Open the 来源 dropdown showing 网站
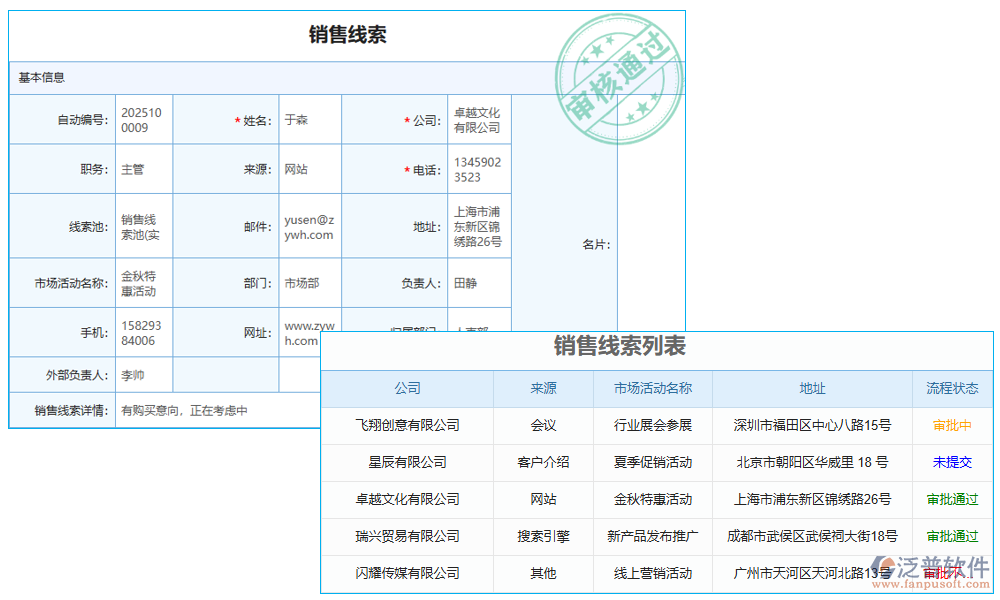The image size is (1000, 600). point(310,168)
